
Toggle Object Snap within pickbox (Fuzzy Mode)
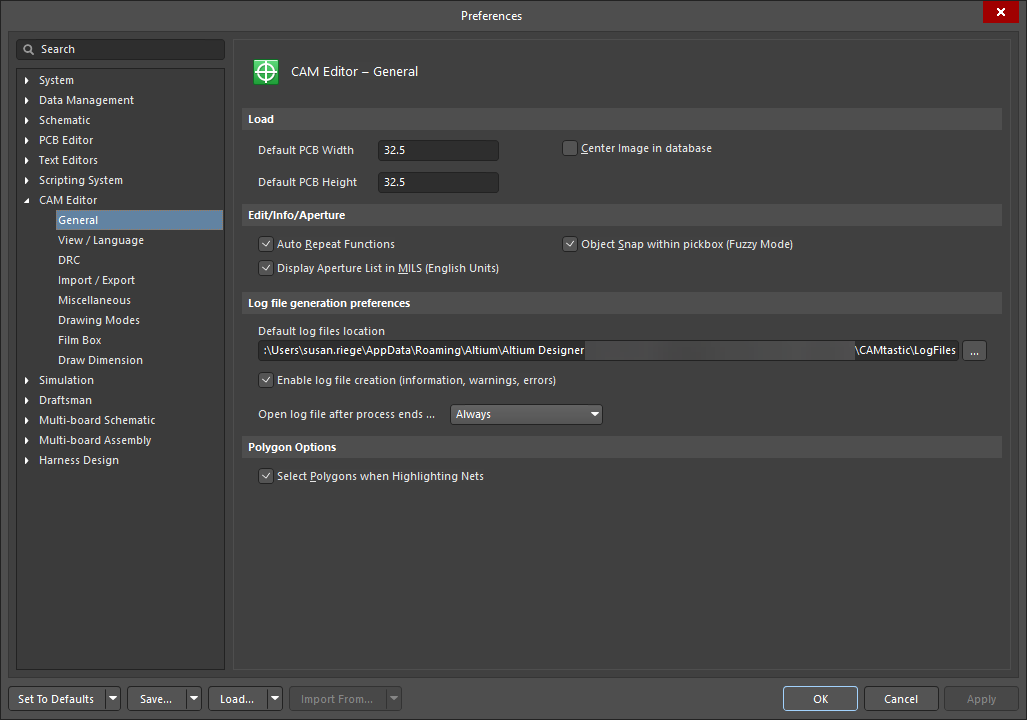570,243
